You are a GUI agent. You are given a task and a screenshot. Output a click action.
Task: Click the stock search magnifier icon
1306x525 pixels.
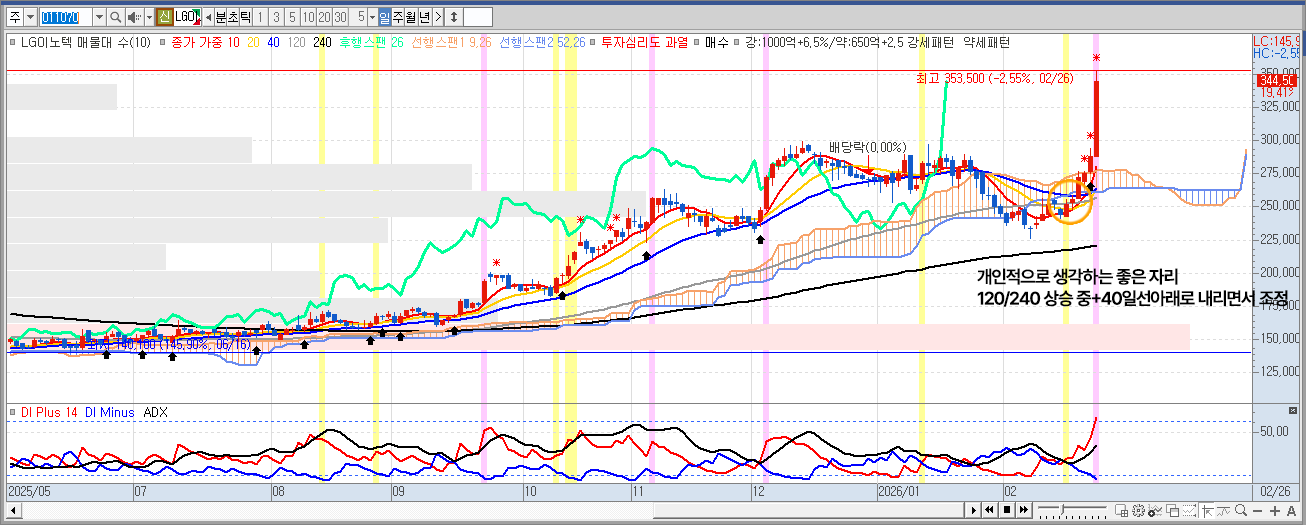pyautogui.click(x=115, y=17)
